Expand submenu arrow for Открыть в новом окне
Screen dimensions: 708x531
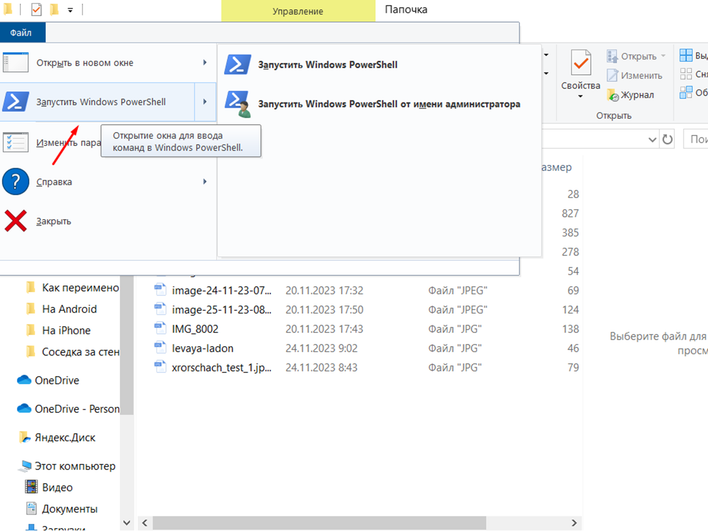(205, 63)
